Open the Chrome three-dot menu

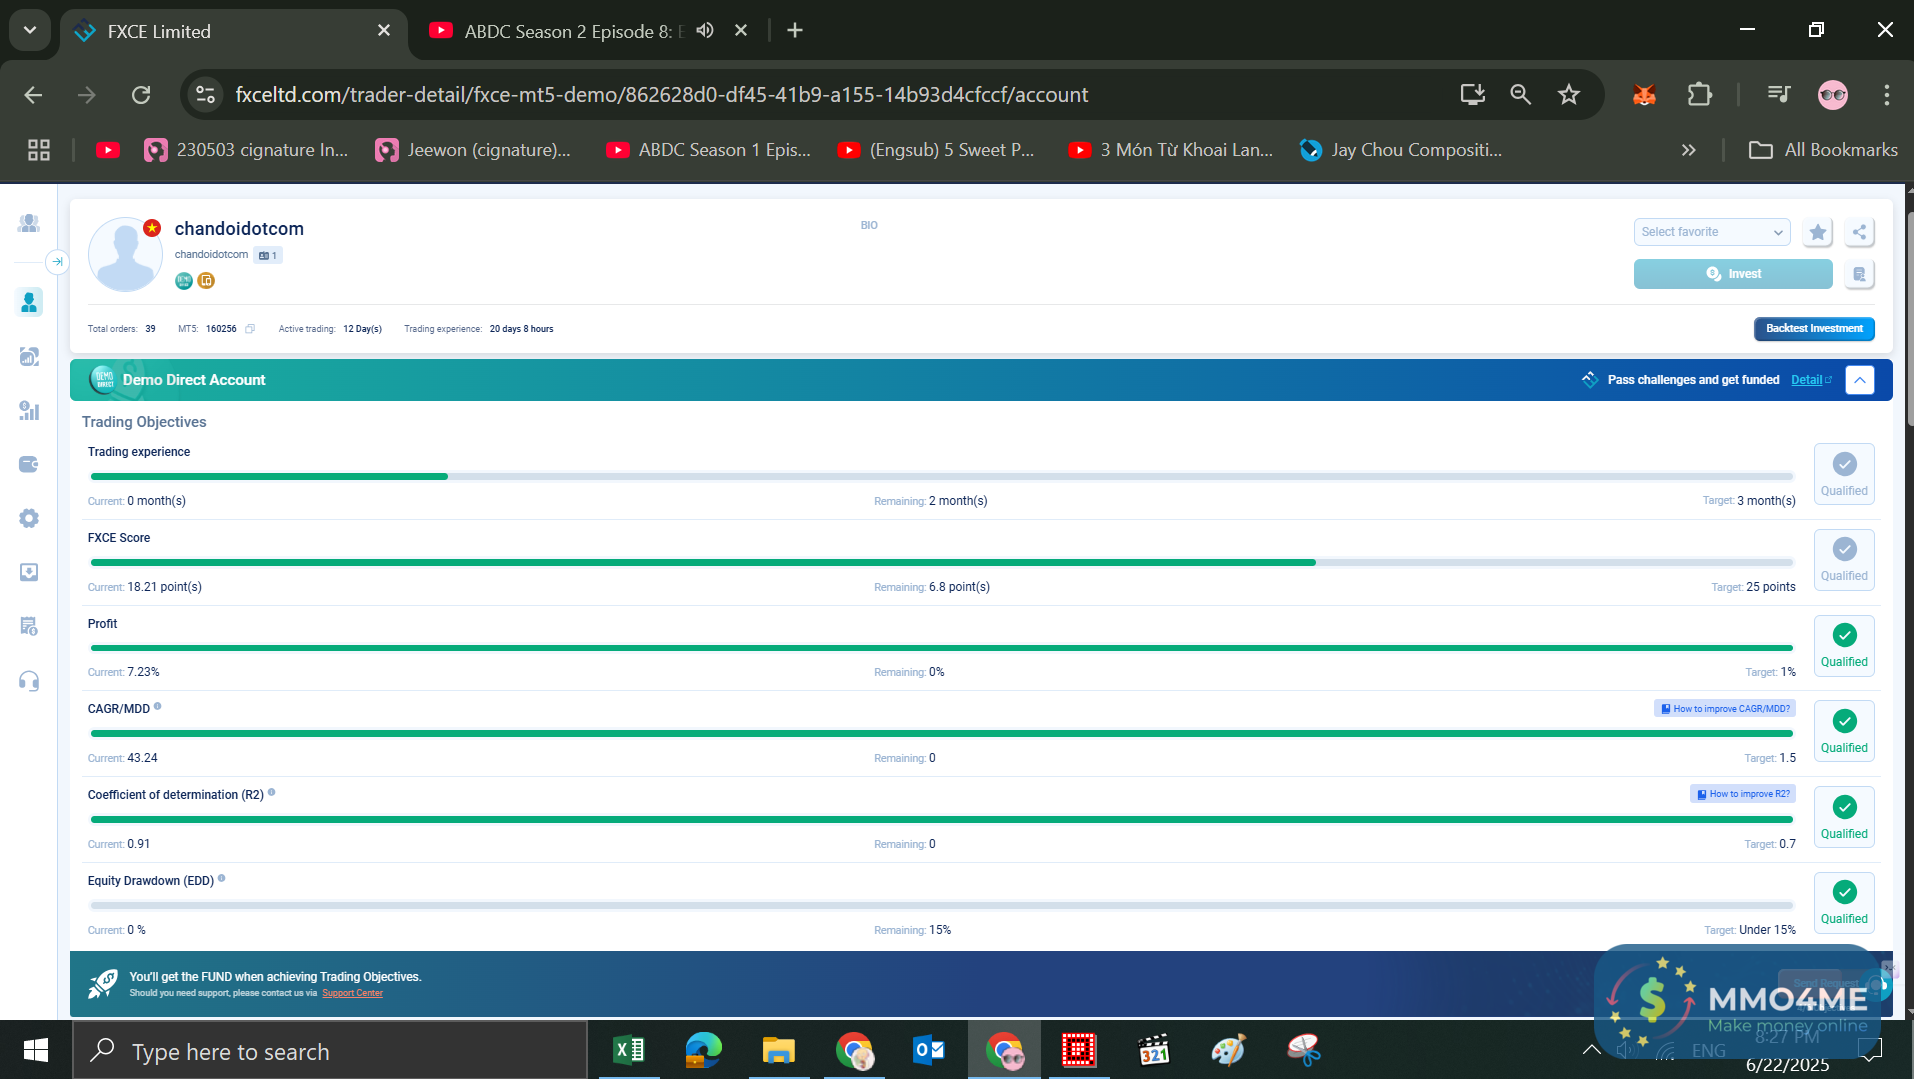tap(1887, 95)
